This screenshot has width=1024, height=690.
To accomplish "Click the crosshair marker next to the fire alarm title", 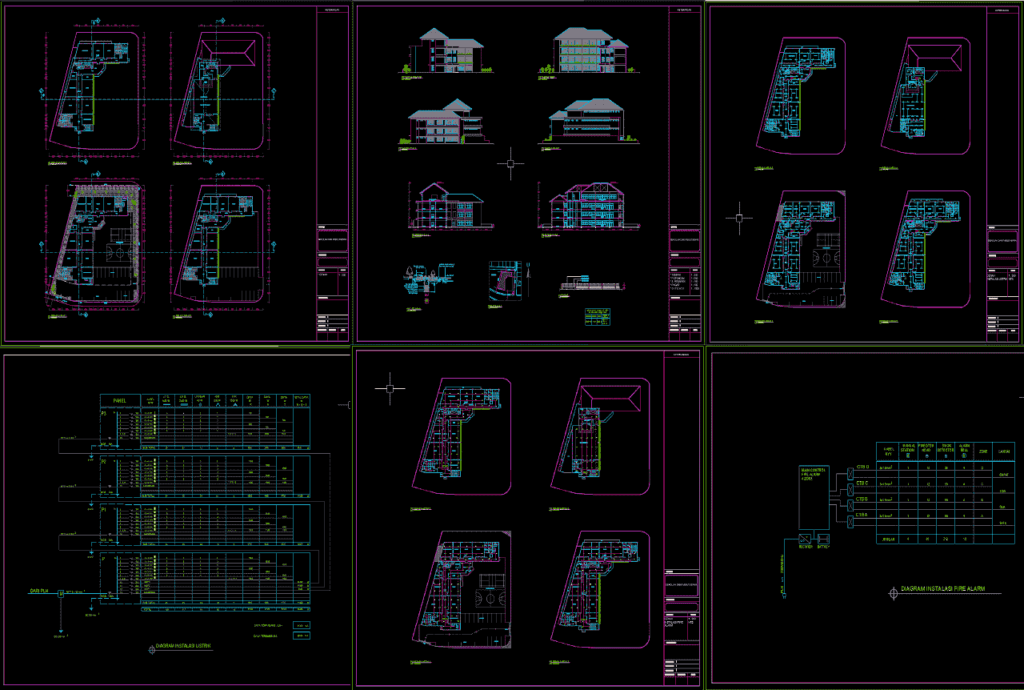I will (894, 592).
